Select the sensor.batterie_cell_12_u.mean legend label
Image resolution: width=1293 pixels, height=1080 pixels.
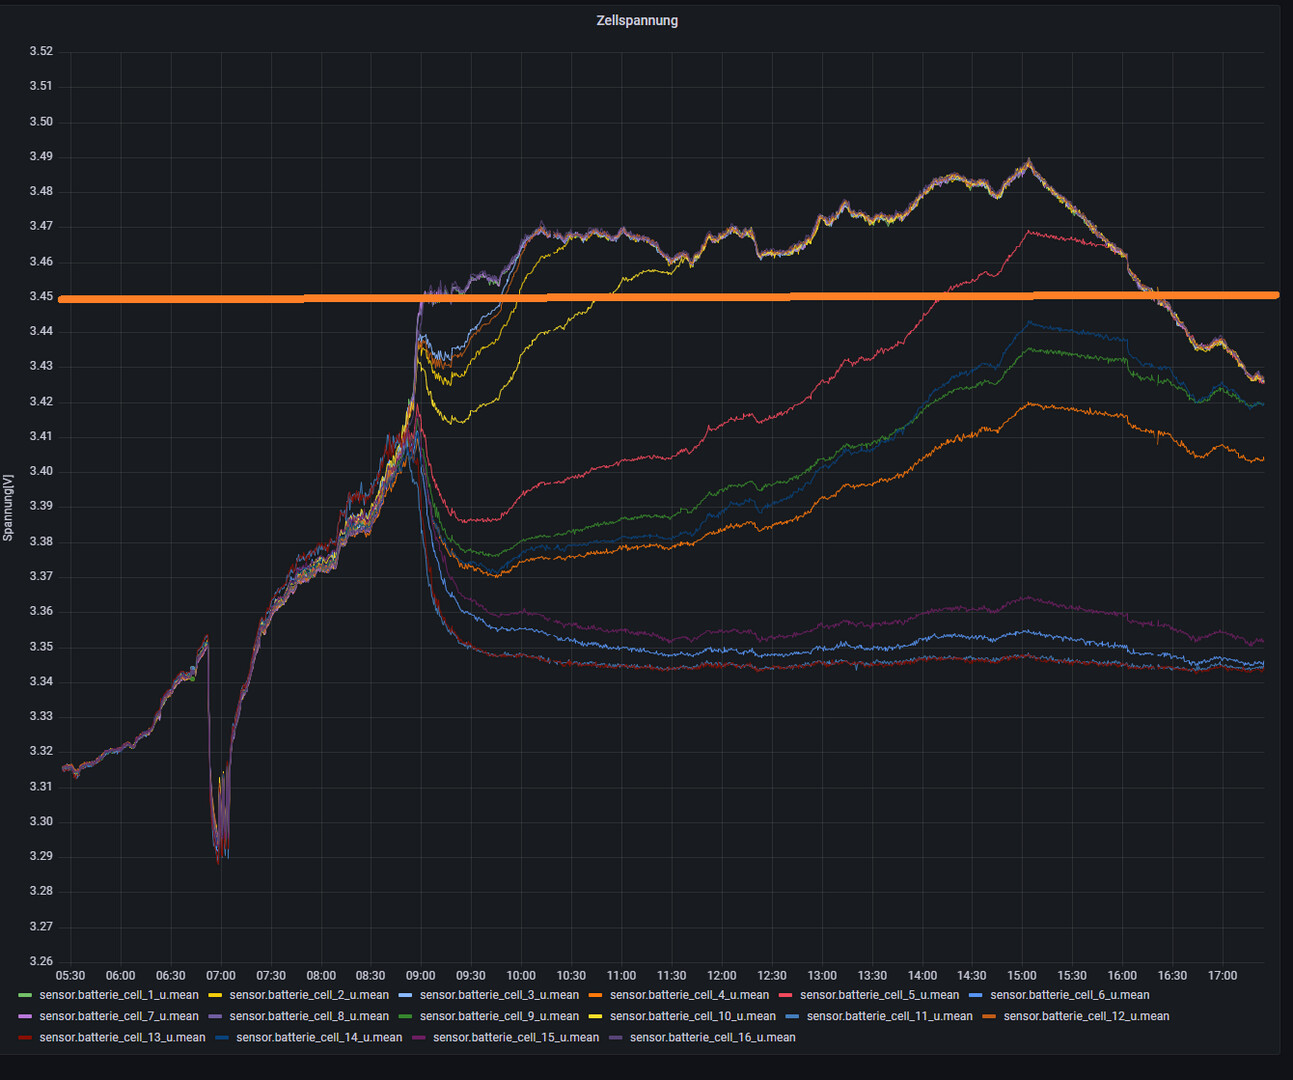(1086, 1016)
